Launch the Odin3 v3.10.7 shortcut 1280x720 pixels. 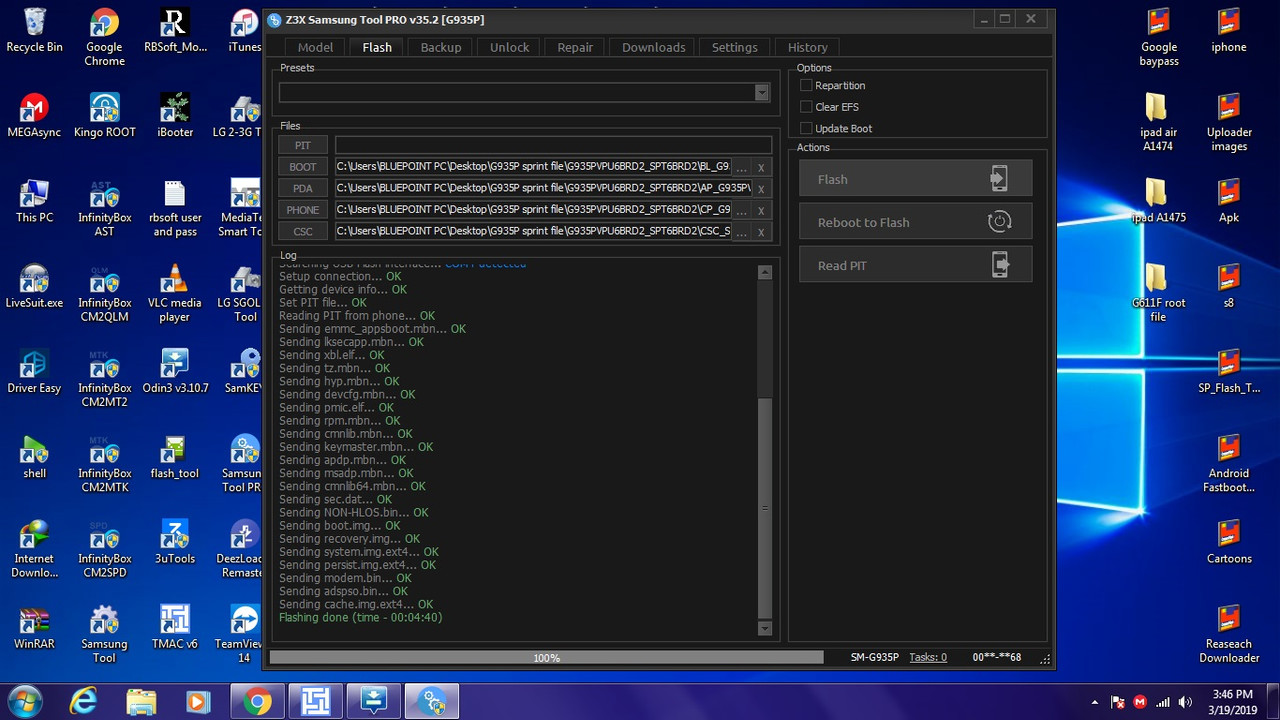[175, 371]
